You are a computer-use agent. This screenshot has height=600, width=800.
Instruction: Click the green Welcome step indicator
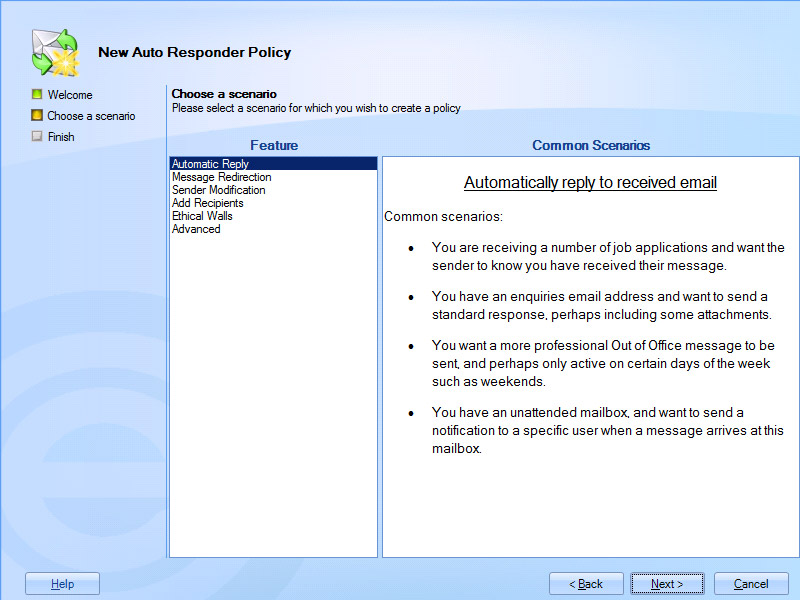[x=37, y=94]
